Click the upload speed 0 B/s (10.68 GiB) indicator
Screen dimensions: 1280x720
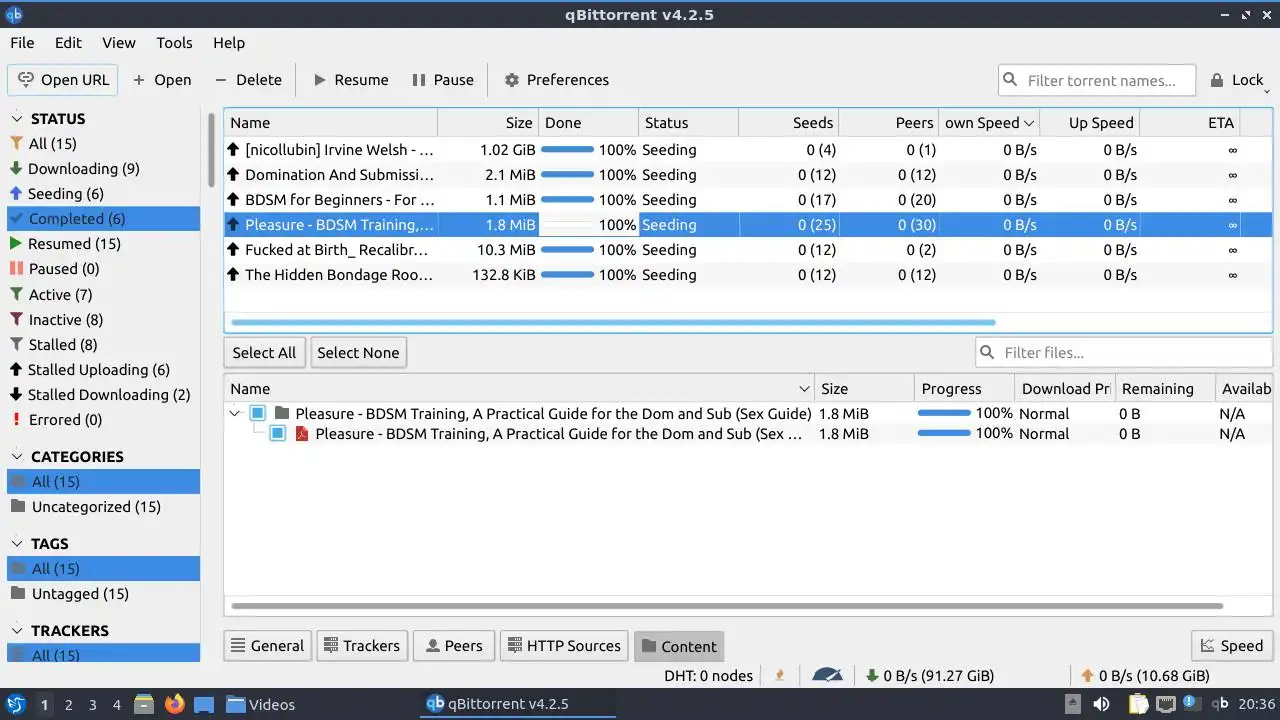1147,676
